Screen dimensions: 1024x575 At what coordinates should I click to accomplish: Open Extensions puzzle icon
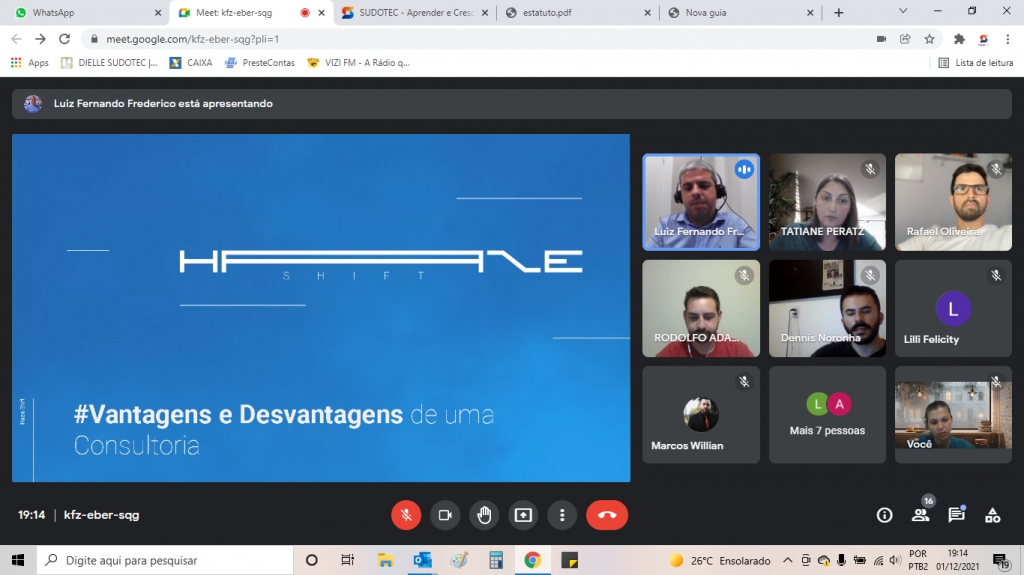959,39
